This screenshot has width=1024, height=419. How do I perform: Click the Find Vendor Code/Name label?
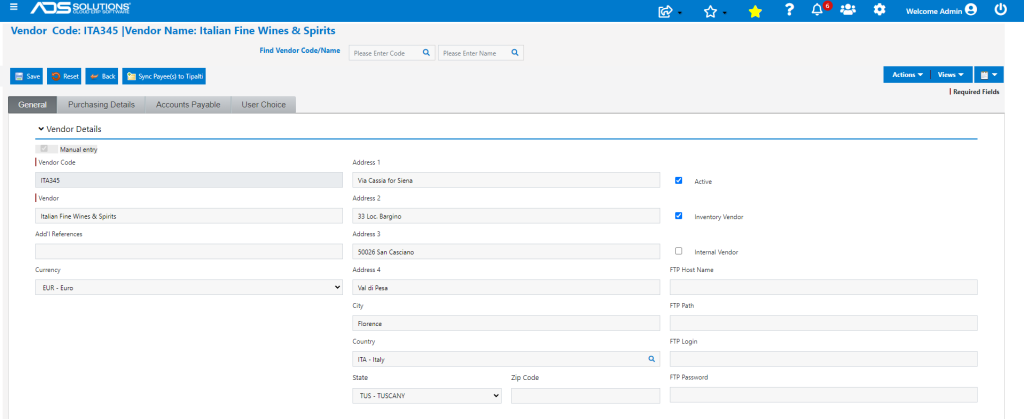click(x=300, y=50)
